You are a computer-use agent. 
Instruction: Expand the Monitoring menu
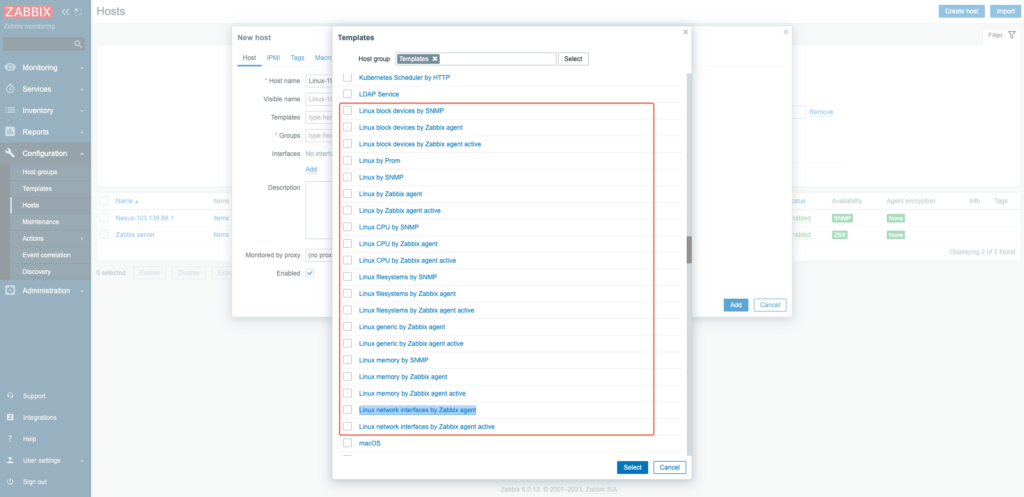(x=82, y=68)
